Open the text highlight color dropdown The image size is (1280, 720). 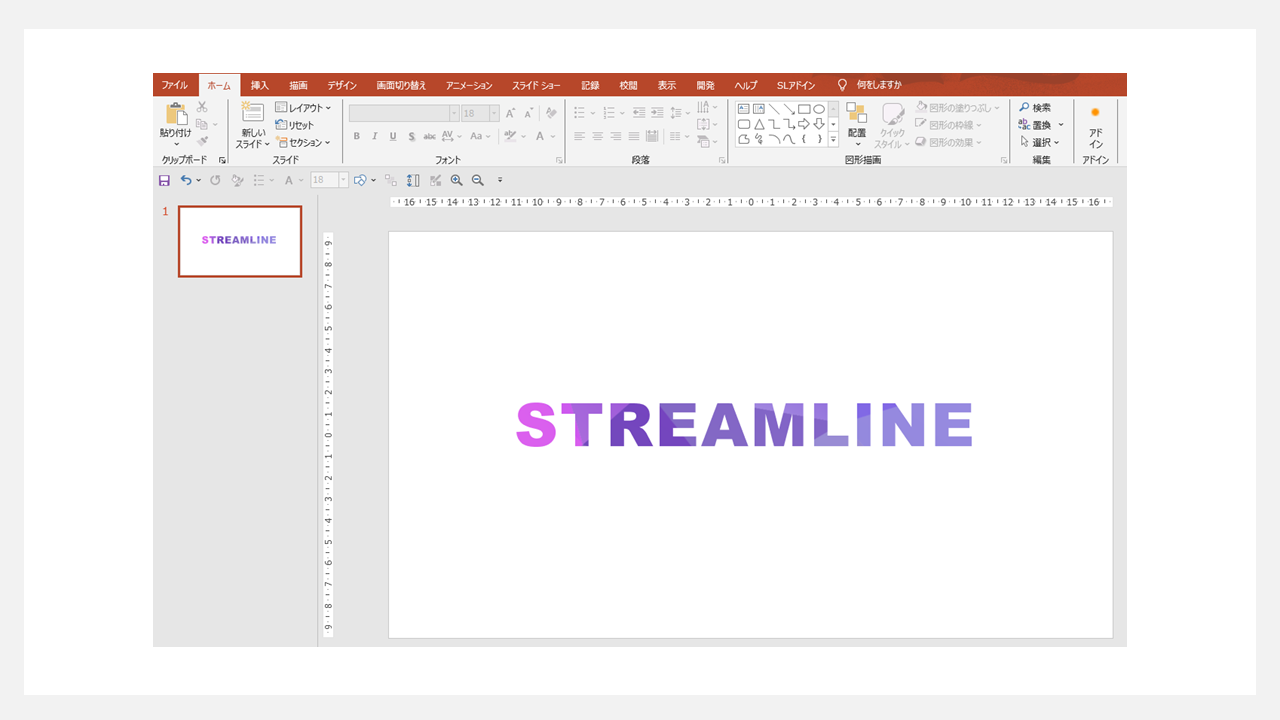[x=523, y=136]
